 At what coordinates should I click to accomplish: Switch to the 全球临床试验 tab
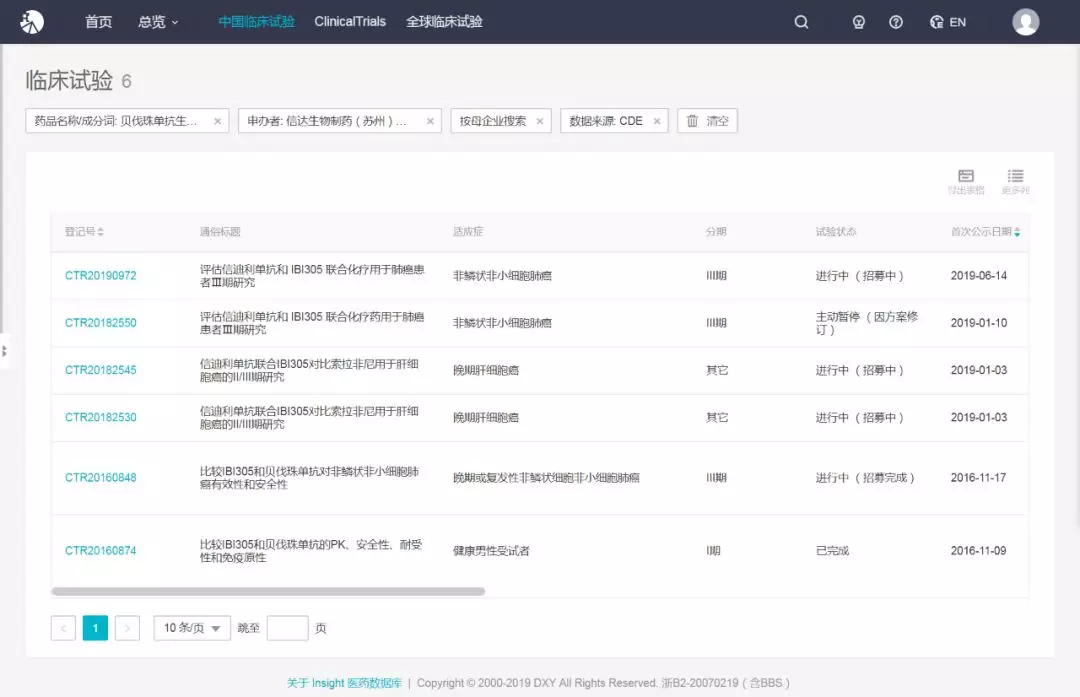coord(444,22)
